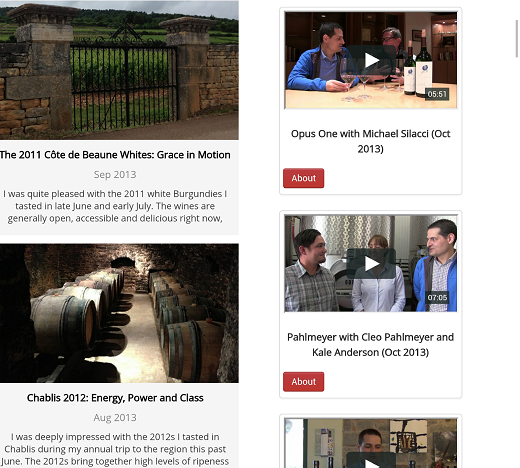Play the Opus One video
This screenshot has width=520, height=468.
371,60
